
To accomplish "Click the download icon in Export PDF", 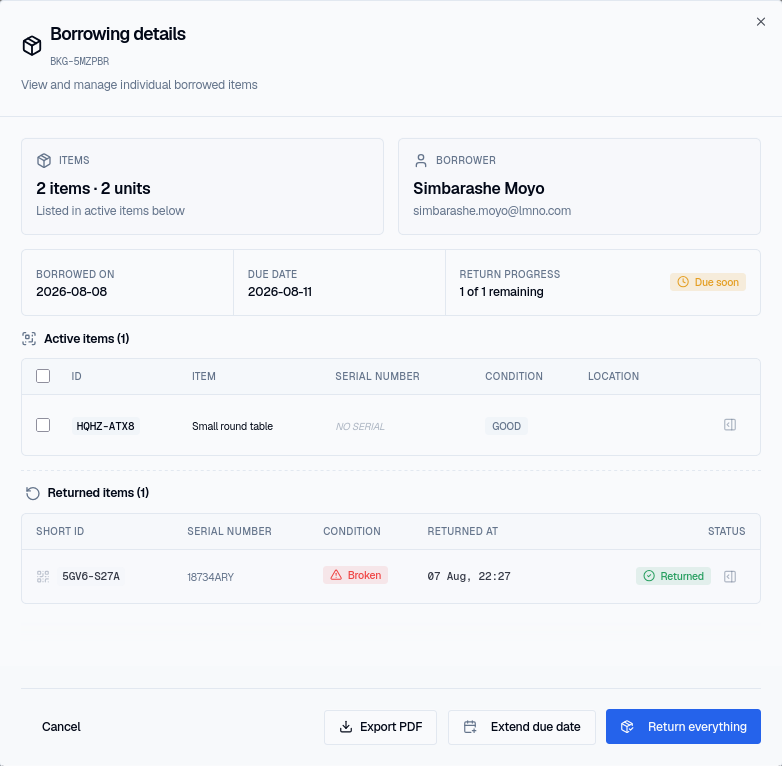I will 346,727.
